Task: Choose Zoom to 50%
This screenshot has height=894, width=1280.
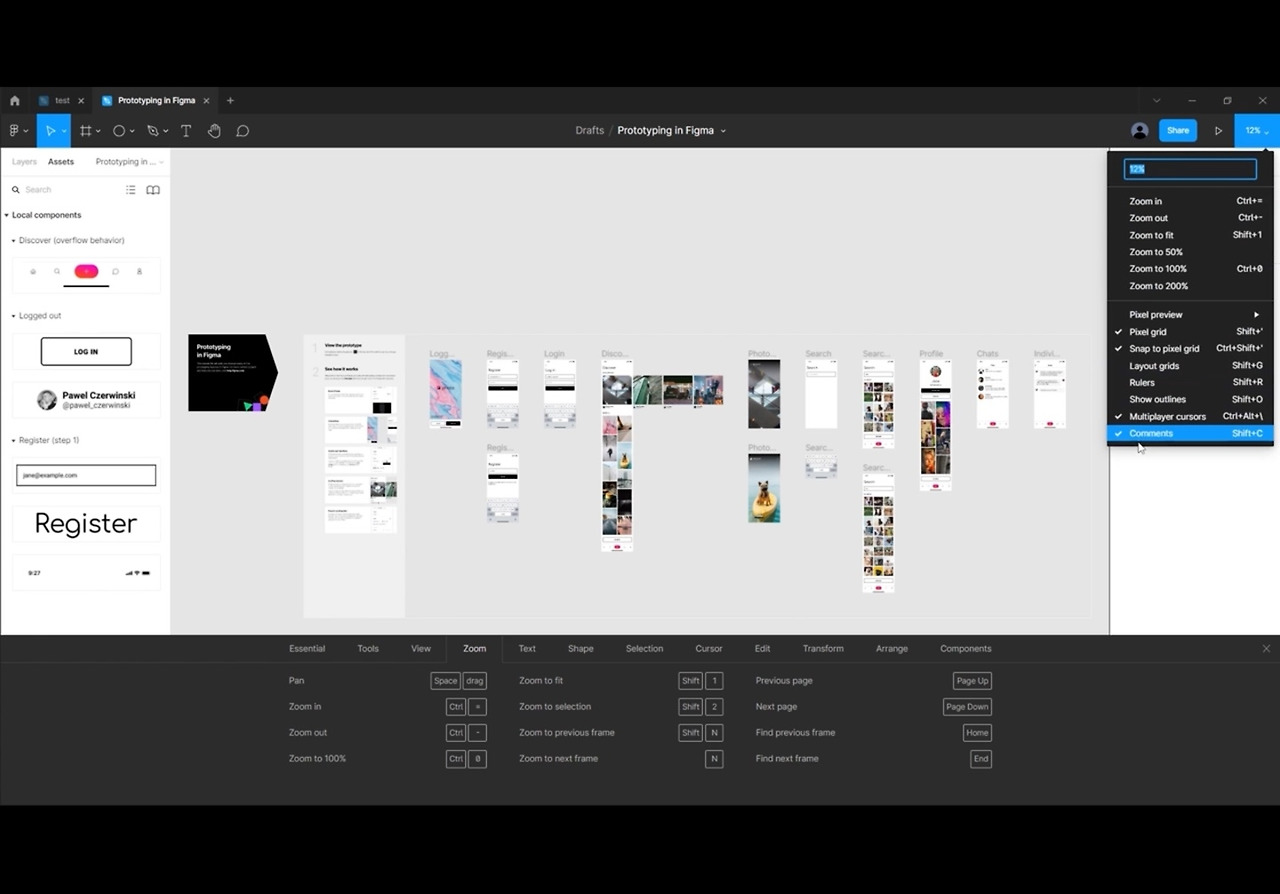Action: coord(1190,253)
